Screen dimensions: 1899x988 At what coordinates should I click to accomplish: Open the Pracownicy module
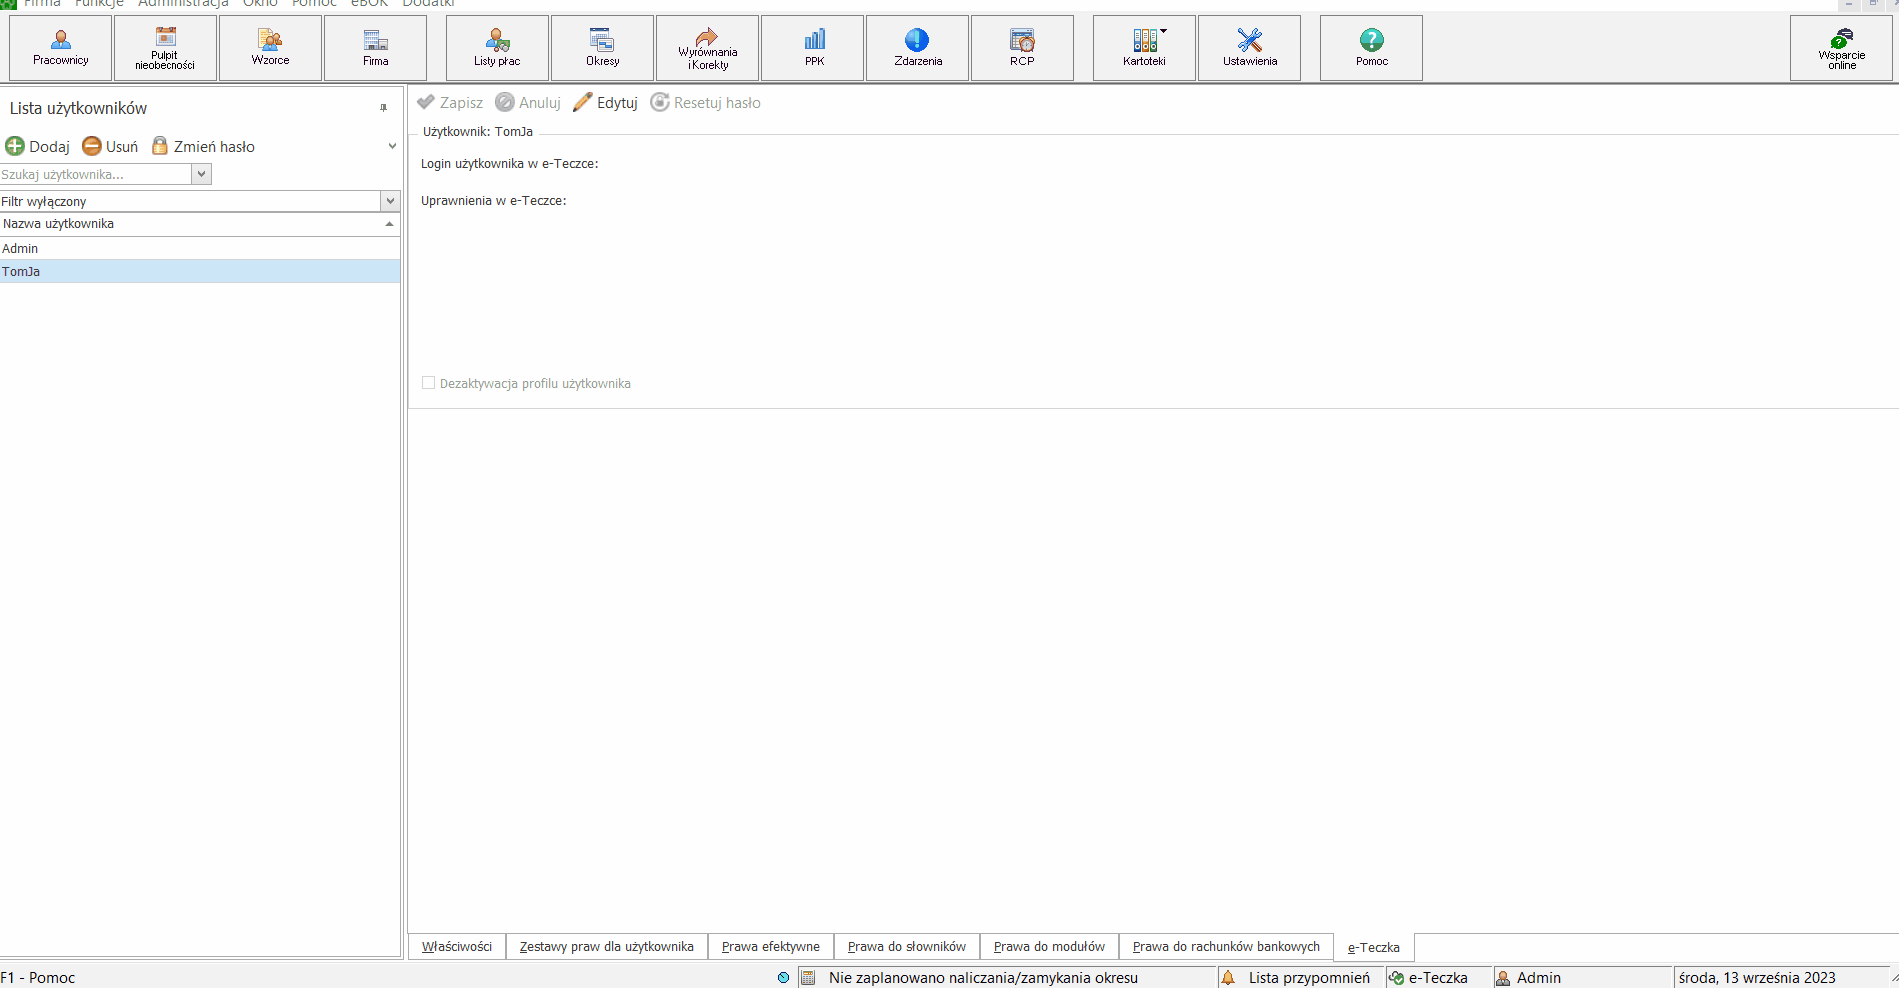60,48
